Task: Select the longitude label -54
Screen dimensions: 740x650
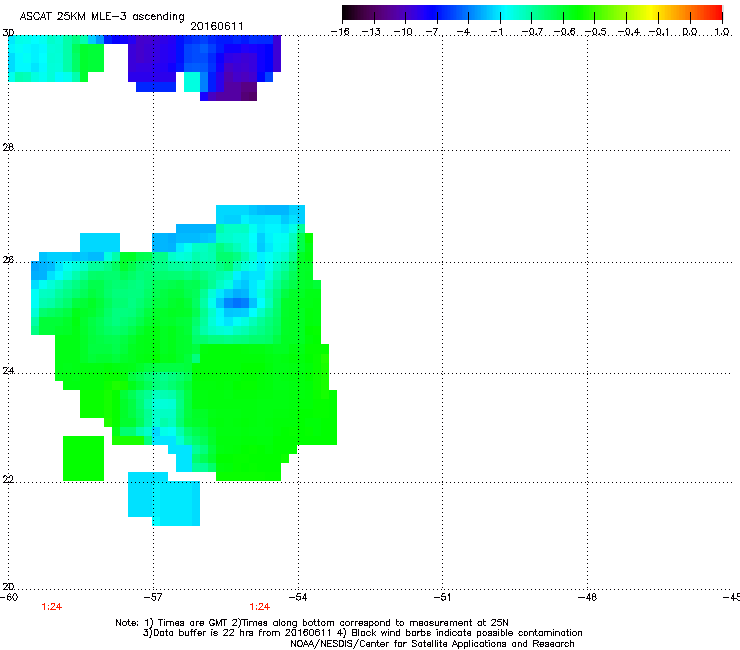Action: (298, 597)
